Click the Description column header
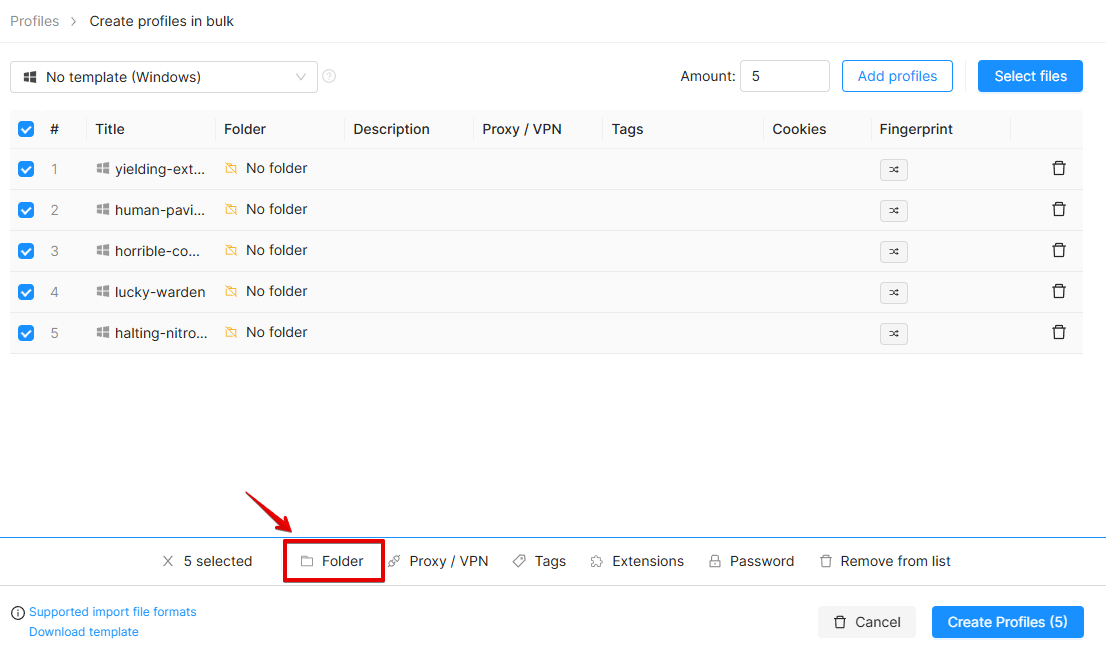Screen dimensions: 1106x656 click(391, 129)
